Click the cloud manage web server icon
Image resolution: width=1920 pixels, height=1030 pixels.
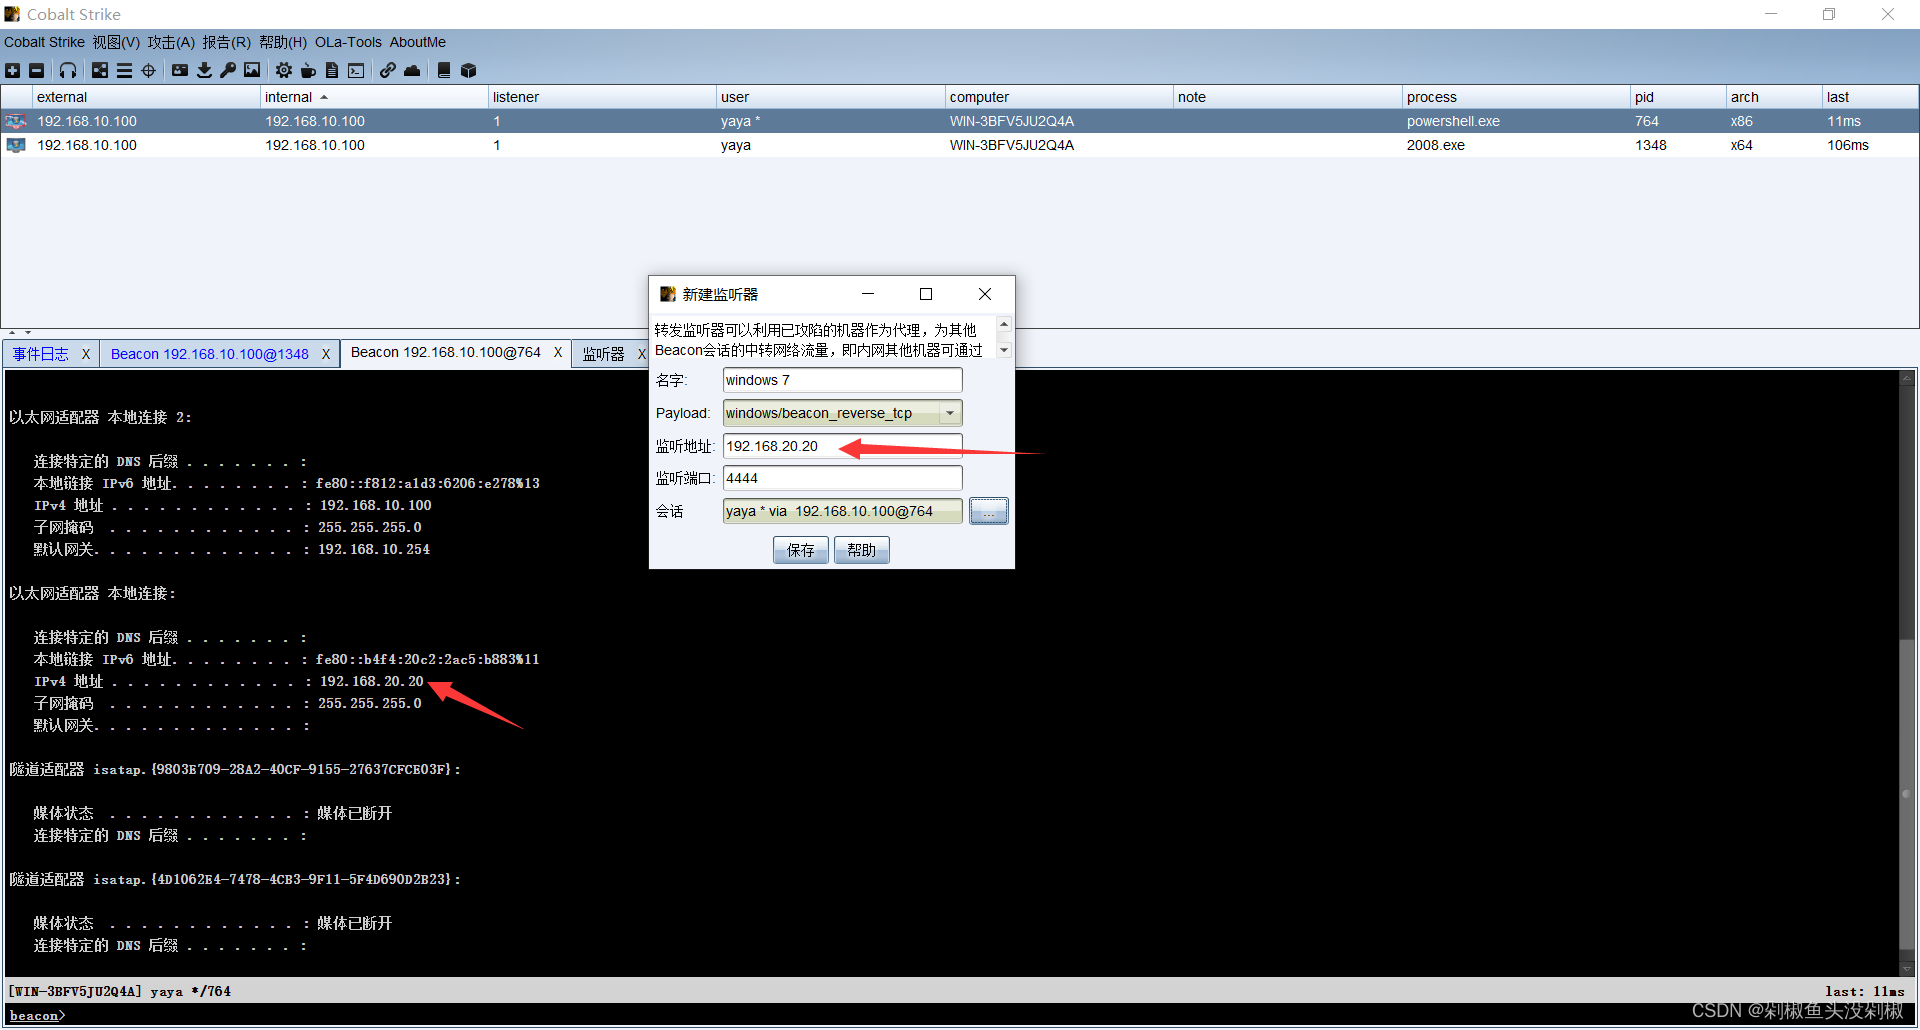[x=412, y=70]
